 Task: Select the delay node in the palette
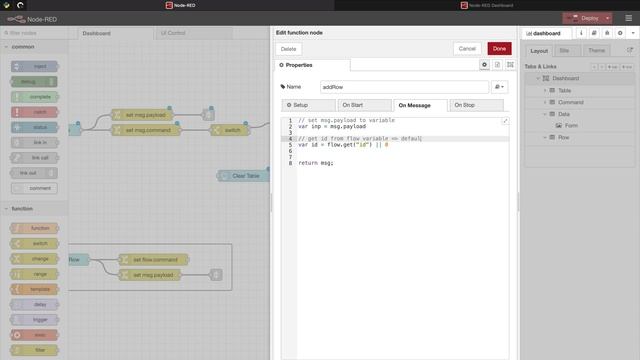(x=35, y=304)
